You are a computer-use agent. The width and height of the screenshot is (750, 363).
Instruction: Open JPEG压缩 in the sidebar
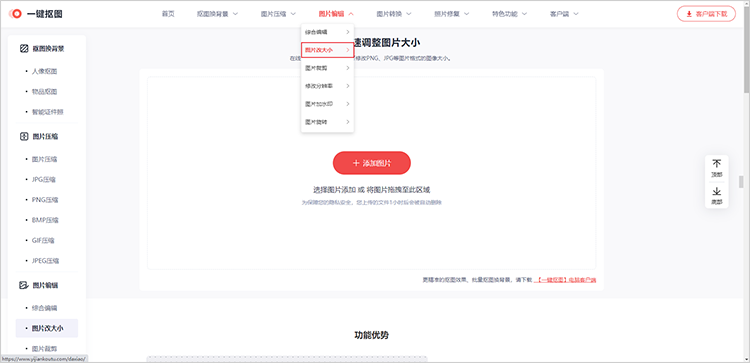pyautogui.click(x=45, y=261)
